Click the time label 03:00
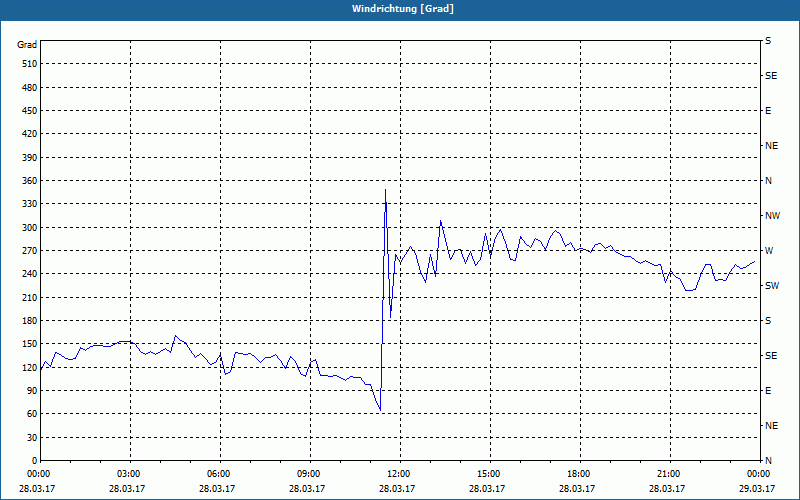Screen dimensions: 800x500 (x=128, y=473)
